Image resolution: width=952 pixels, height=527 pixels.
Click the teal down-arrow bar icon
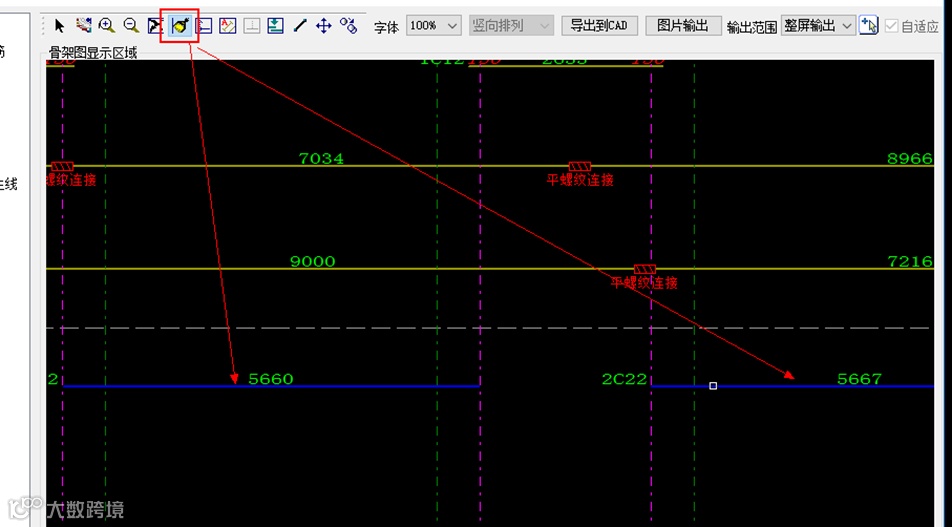276,26
